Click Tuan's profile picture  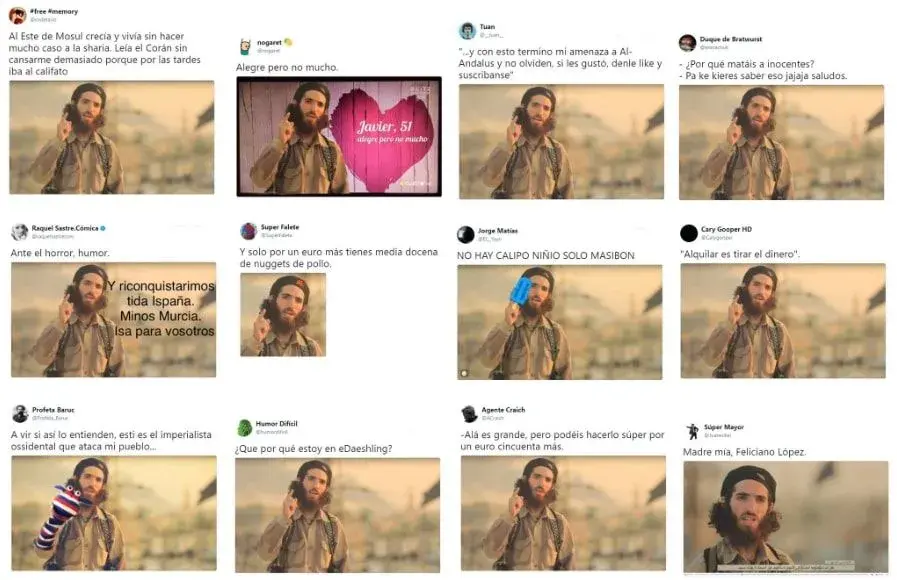[467, 31]
